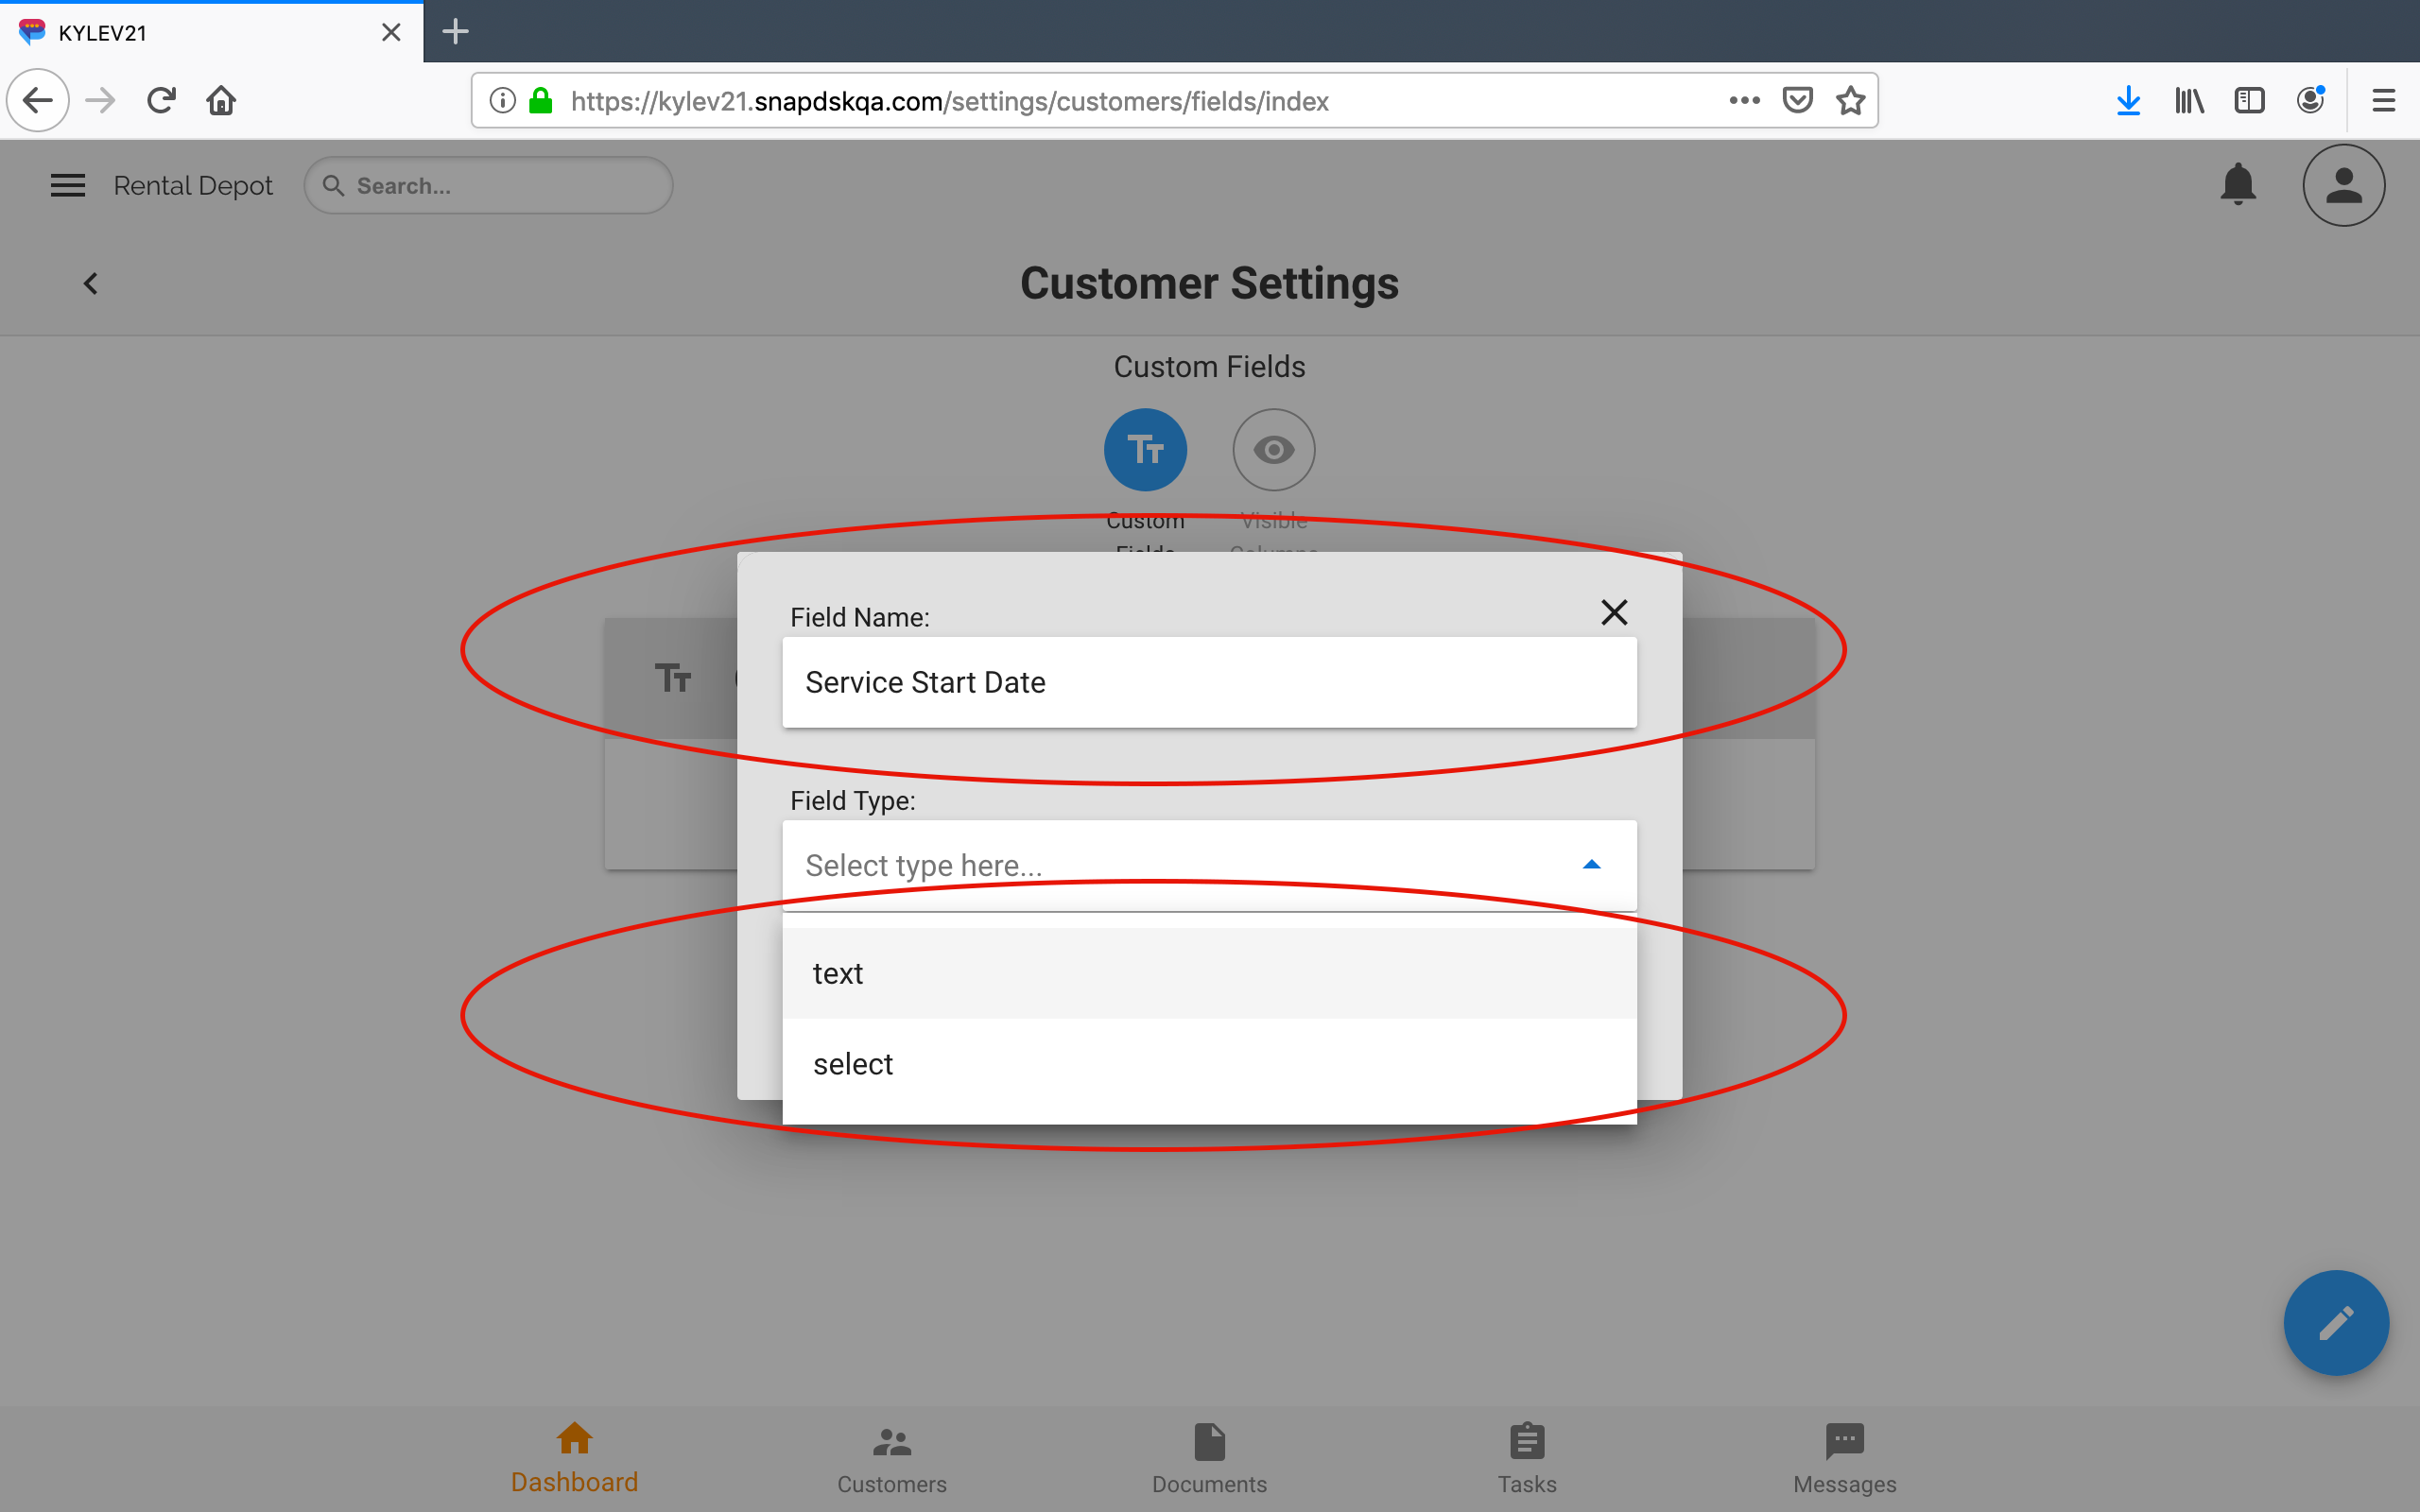2420x1512 pixels.
Task: Reload the page in browser
Action: (x=161, y=101)
